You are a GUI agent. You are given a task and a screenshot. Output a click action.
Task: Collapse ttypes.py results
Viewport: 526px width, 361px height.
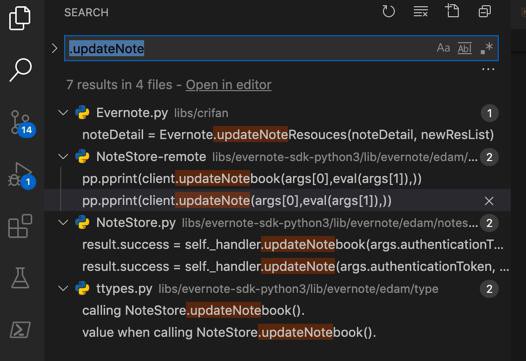(63, 289)
